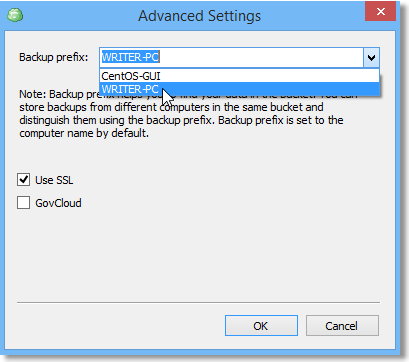Click the green cloud application icon
This screenshot has width=409, height=362.
[x=15, y=16]
